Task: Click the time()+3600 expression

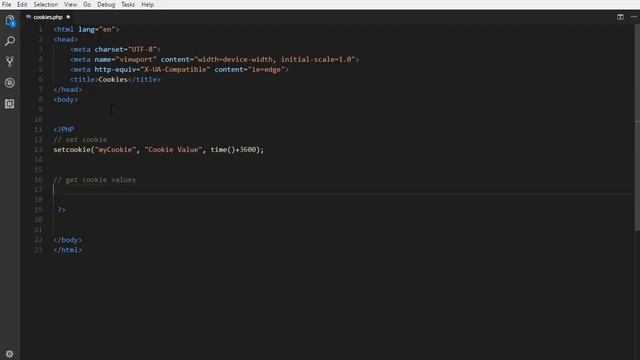Action: pyautogui.click(x=233, y=149)
